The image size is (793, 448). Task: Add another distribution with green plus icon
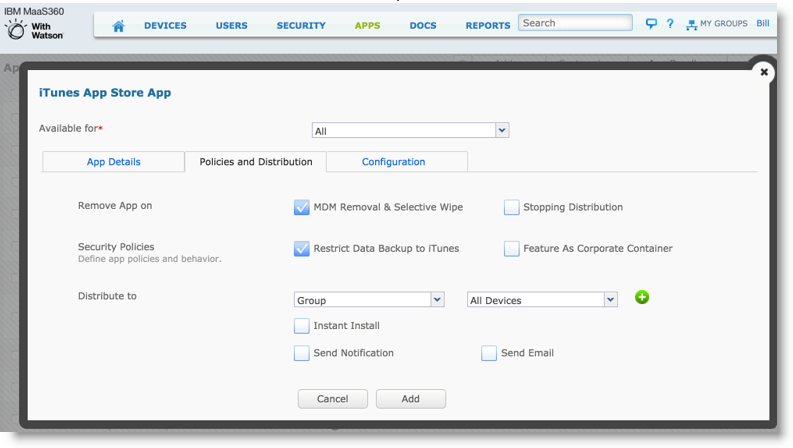[642, 297]
